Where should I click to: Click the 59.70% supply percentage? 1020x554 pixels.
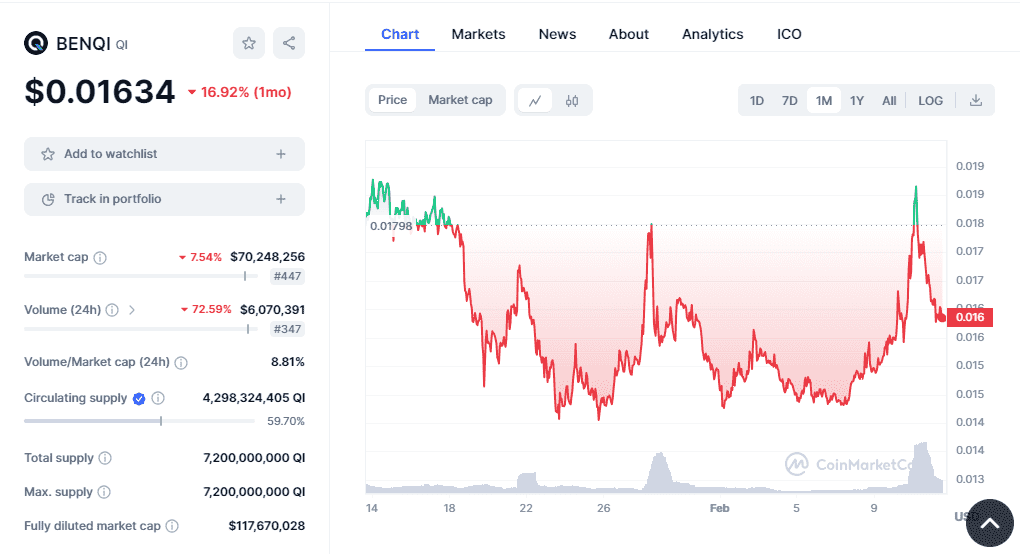[286, 421]
